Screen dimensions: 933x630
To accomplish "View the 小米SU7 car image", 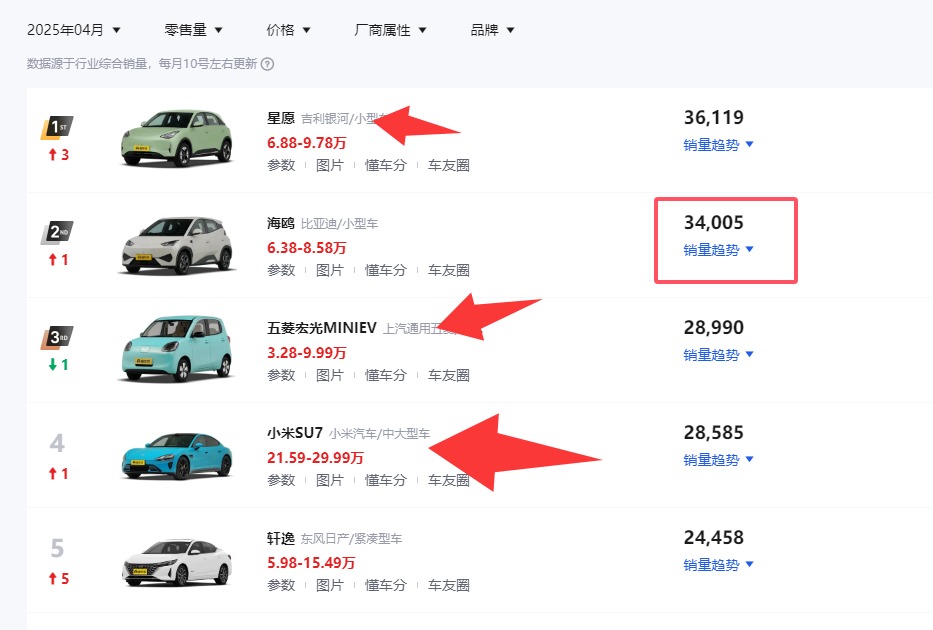I will pyautogui.click(x=177, y=455).
